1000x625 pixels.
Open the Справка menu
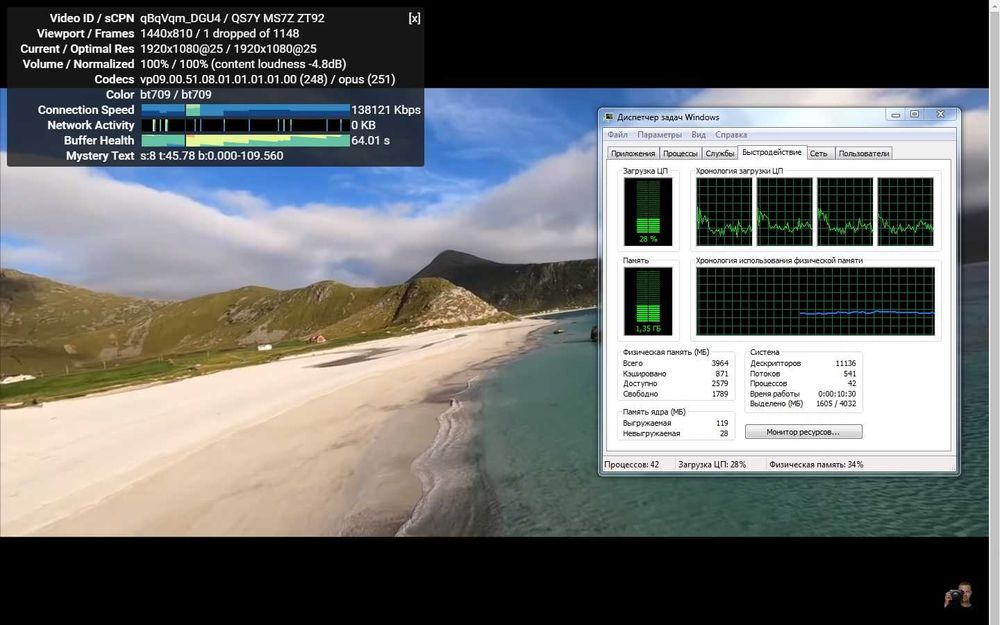click(731, 134)
